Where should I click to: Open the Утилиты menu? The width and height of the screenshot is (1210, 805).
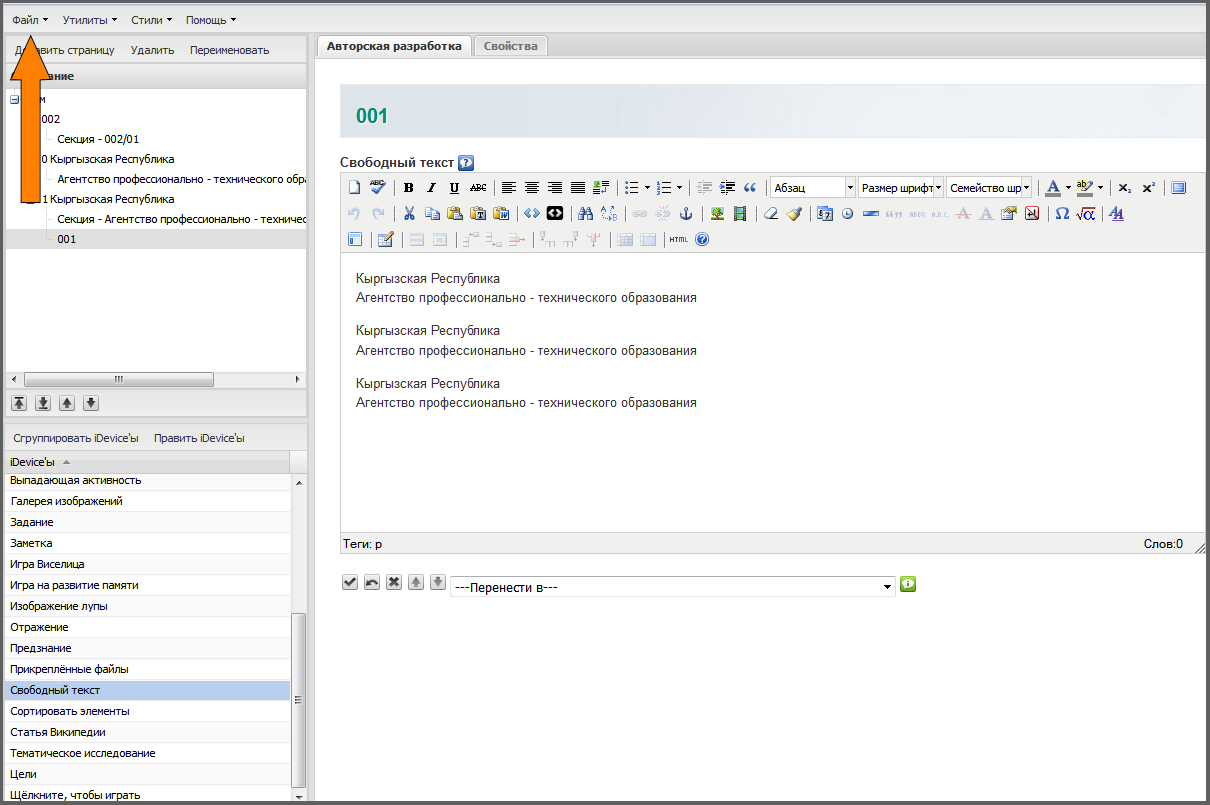(x=89, y=19)
